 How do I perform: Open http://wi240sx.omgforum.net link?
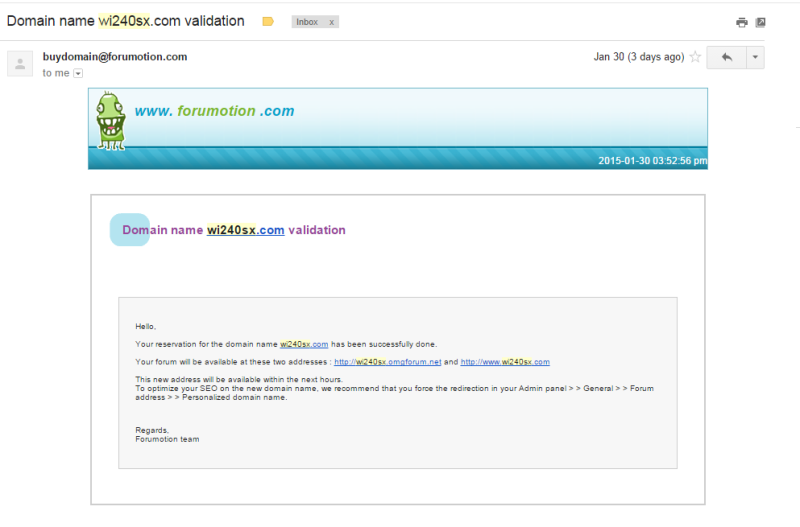388,362
